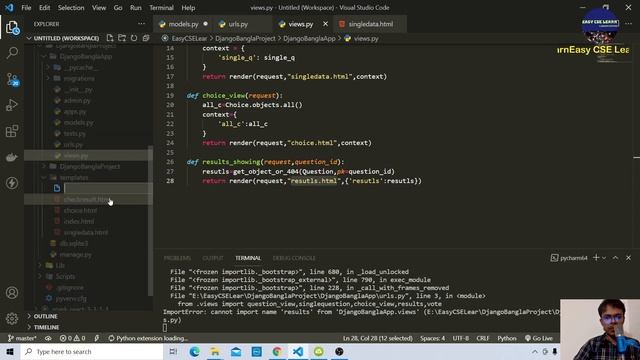
Task: Maximize the terminal panel with caret icon
Action: point(615,258)
